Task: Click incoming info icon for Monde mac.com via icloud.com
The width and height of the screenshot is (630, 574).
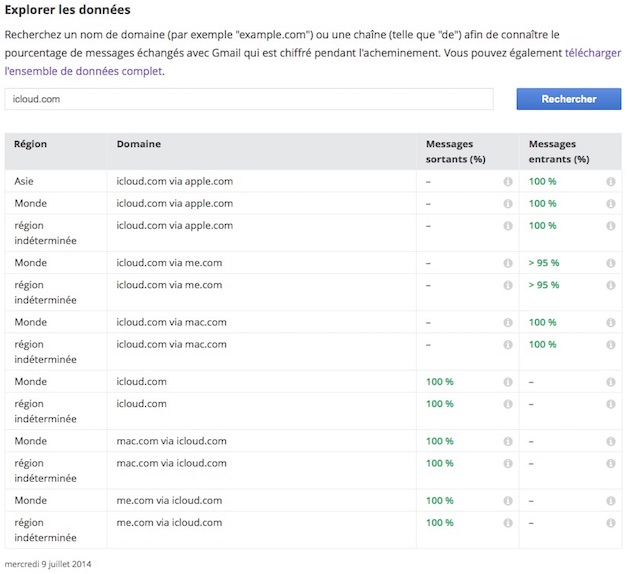Action: tap(611, 441)
